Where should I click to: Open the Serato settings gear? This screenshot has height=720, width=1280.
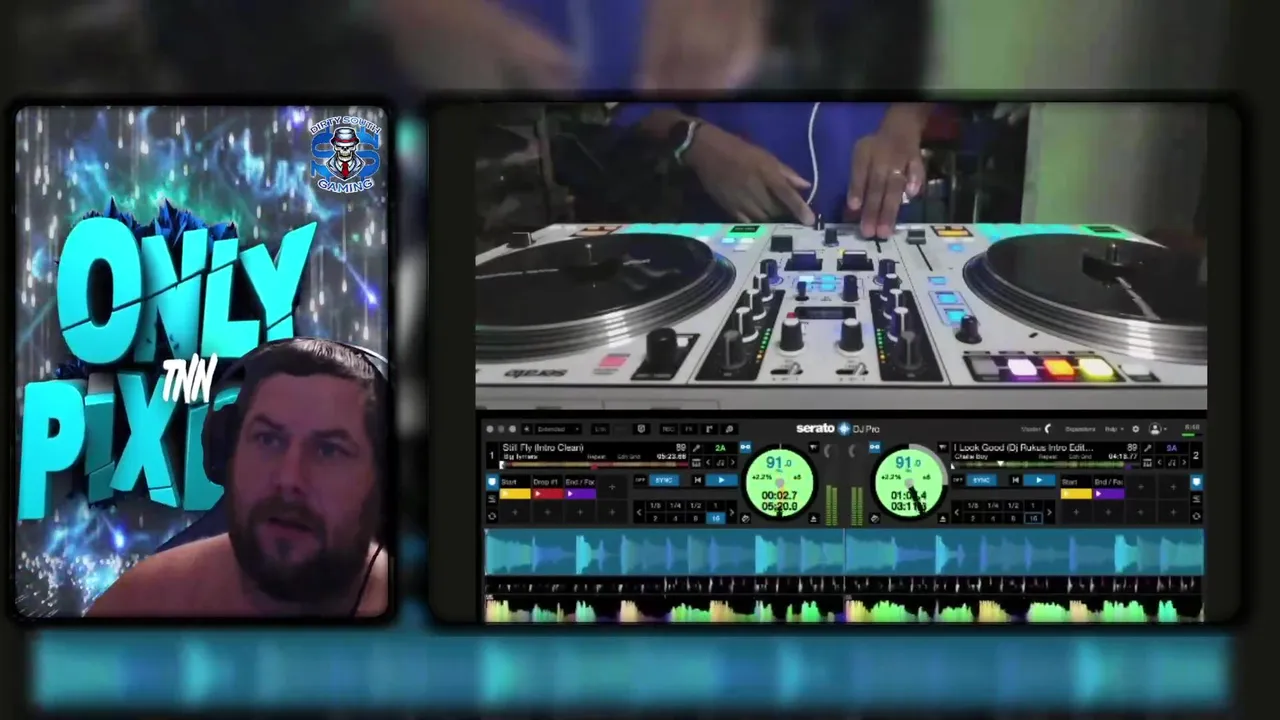[1135, 429]
